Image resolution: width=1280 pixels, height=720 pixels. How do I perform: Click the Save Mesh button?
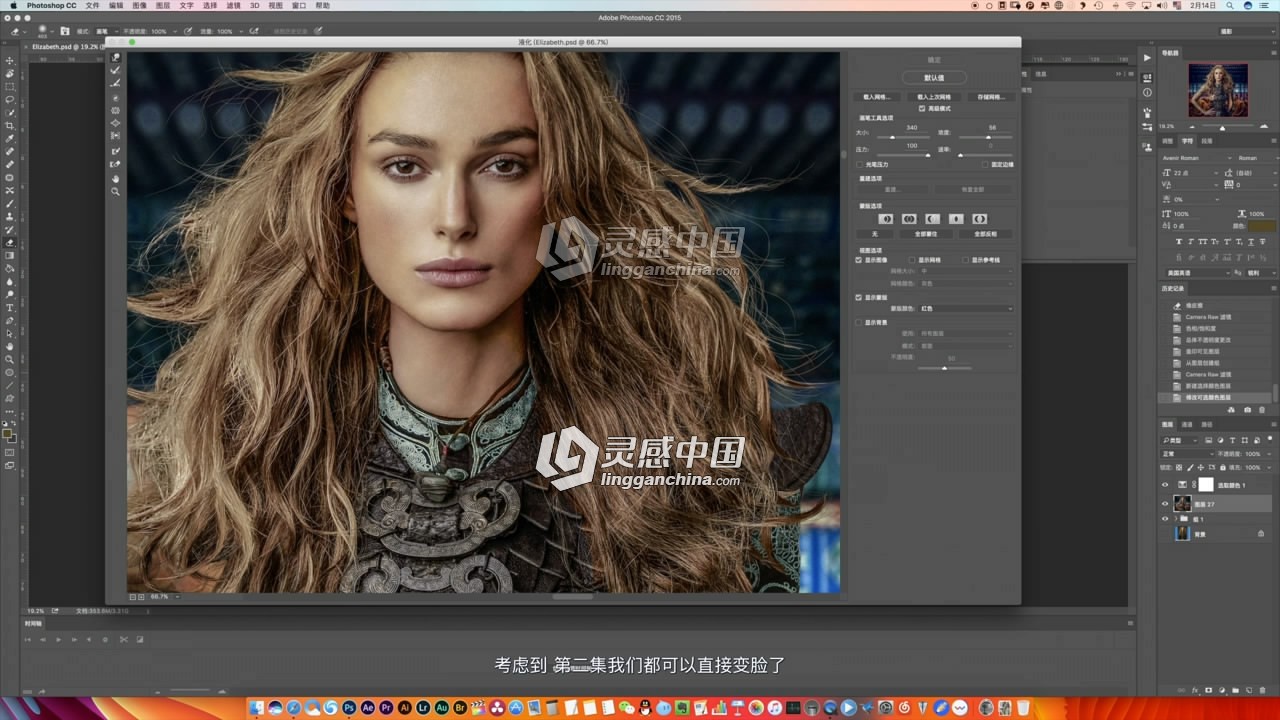point(992,97)
